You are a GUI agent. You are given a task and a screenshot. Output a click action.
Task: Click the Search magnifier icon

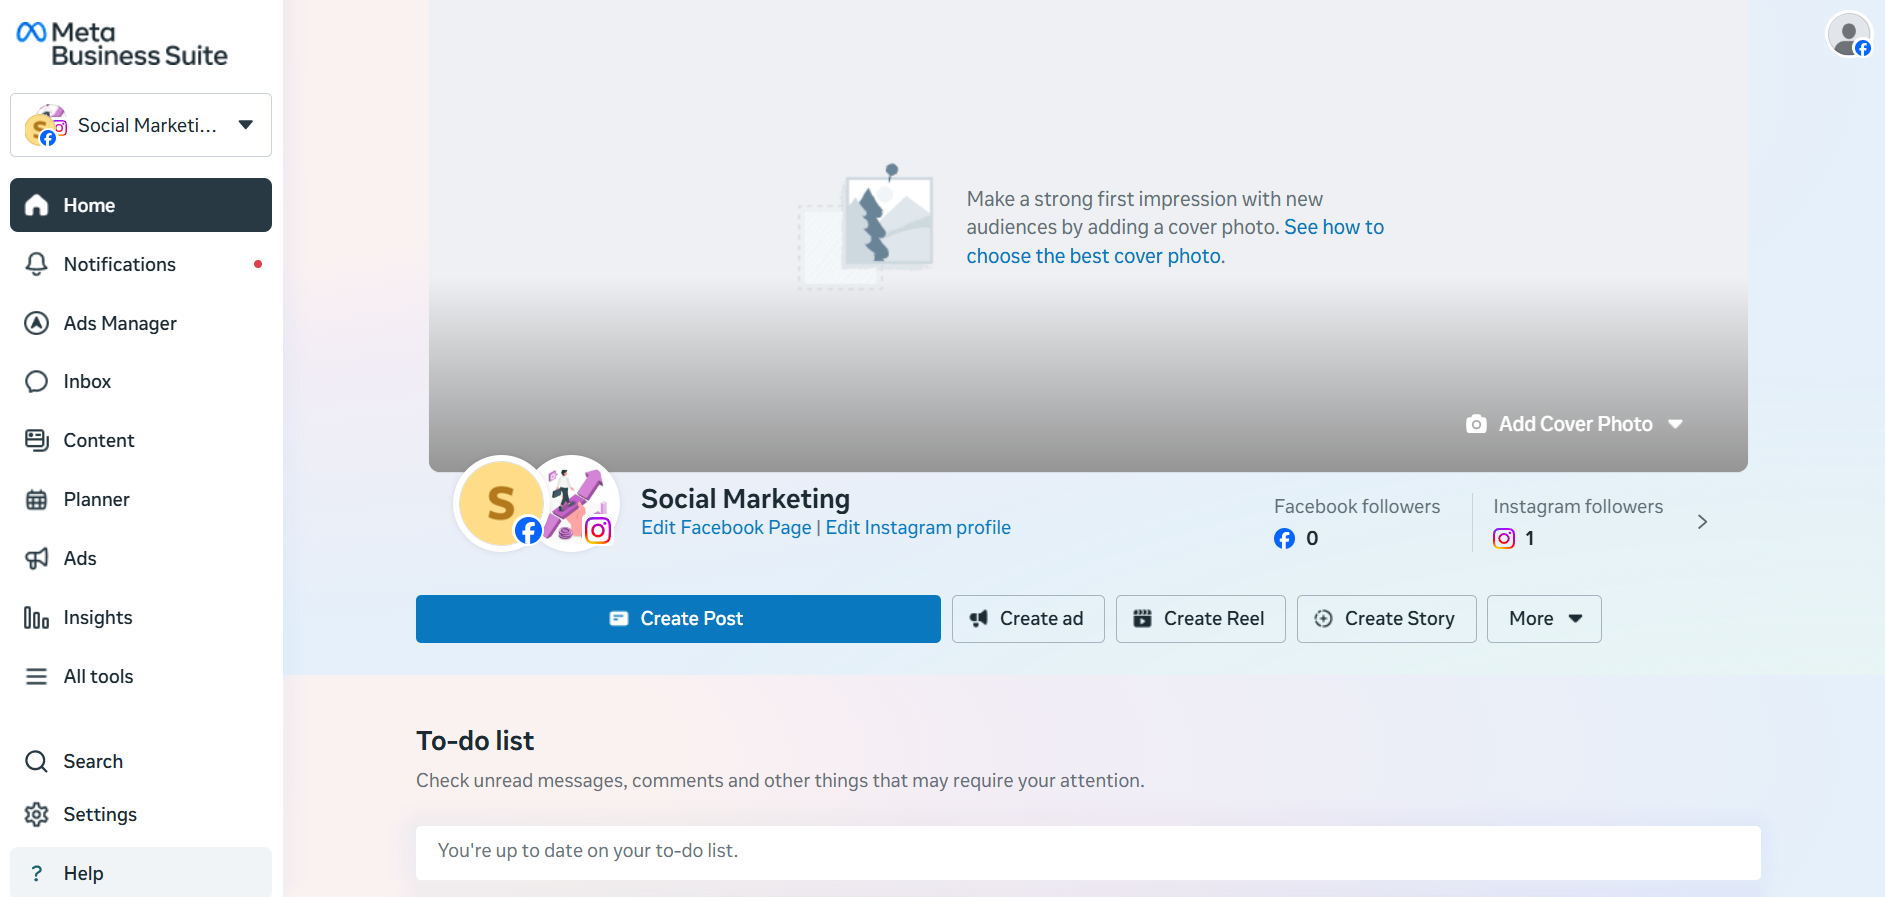(x=37, y=761)
